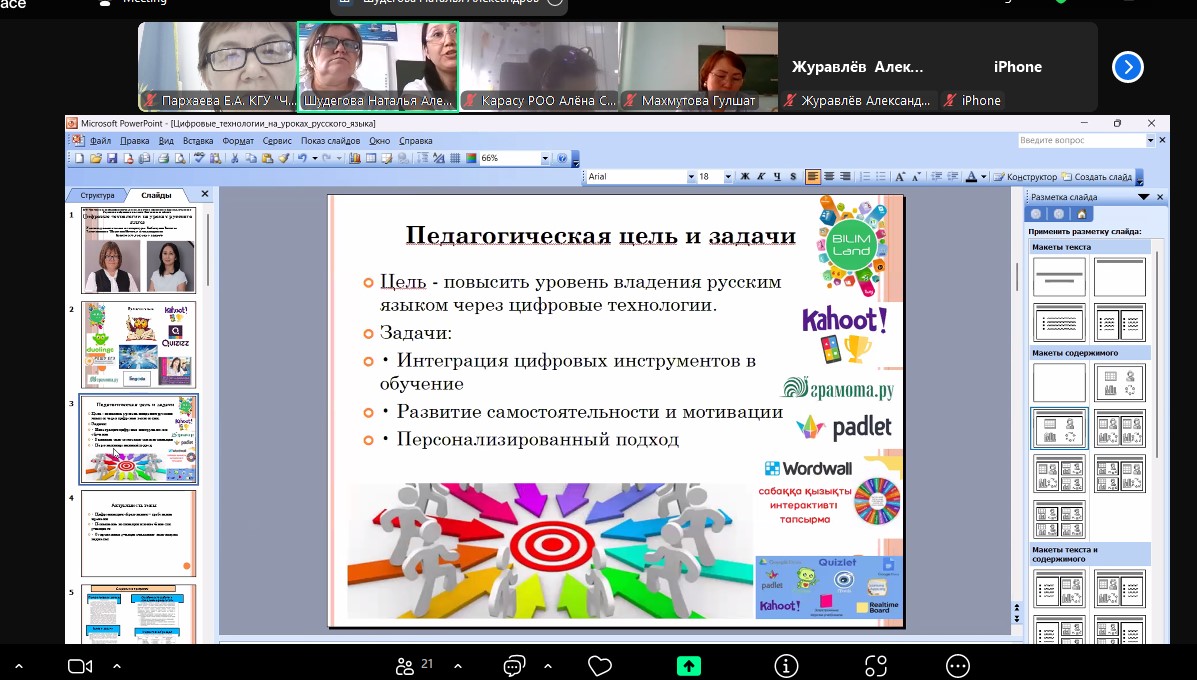Click the Undo arrow icon
The image size is (1197, 680).
click(x=302, y=158)
